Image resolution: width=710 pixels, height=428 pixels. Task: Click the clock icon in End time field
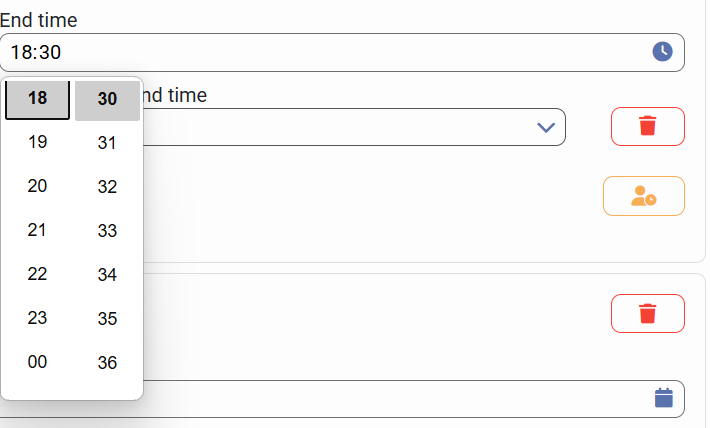pos(662,52)
